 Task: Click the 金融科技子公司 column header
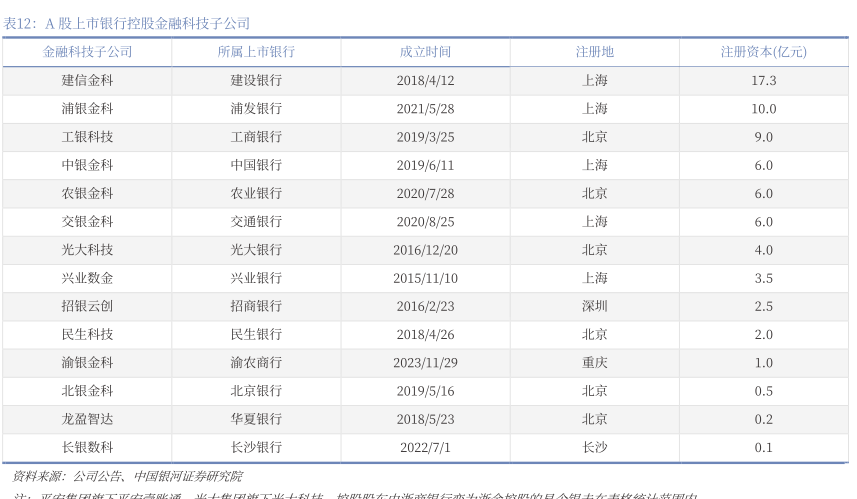[87, 52]
